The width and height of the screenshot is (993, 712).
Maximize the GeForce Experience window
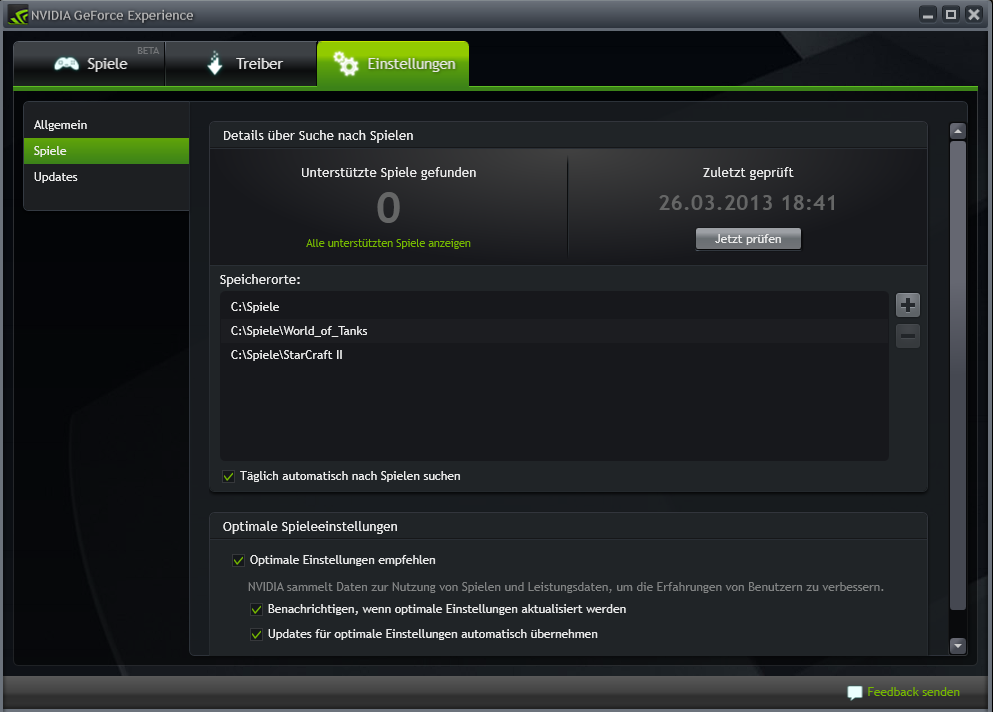click(x=951, y=15)
